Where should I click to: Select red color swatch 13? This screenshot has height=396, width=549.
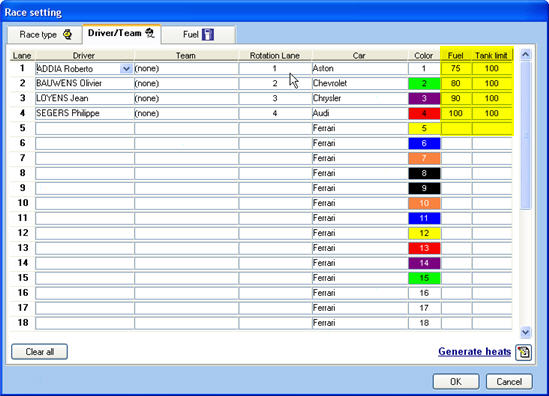click(424, 248)
